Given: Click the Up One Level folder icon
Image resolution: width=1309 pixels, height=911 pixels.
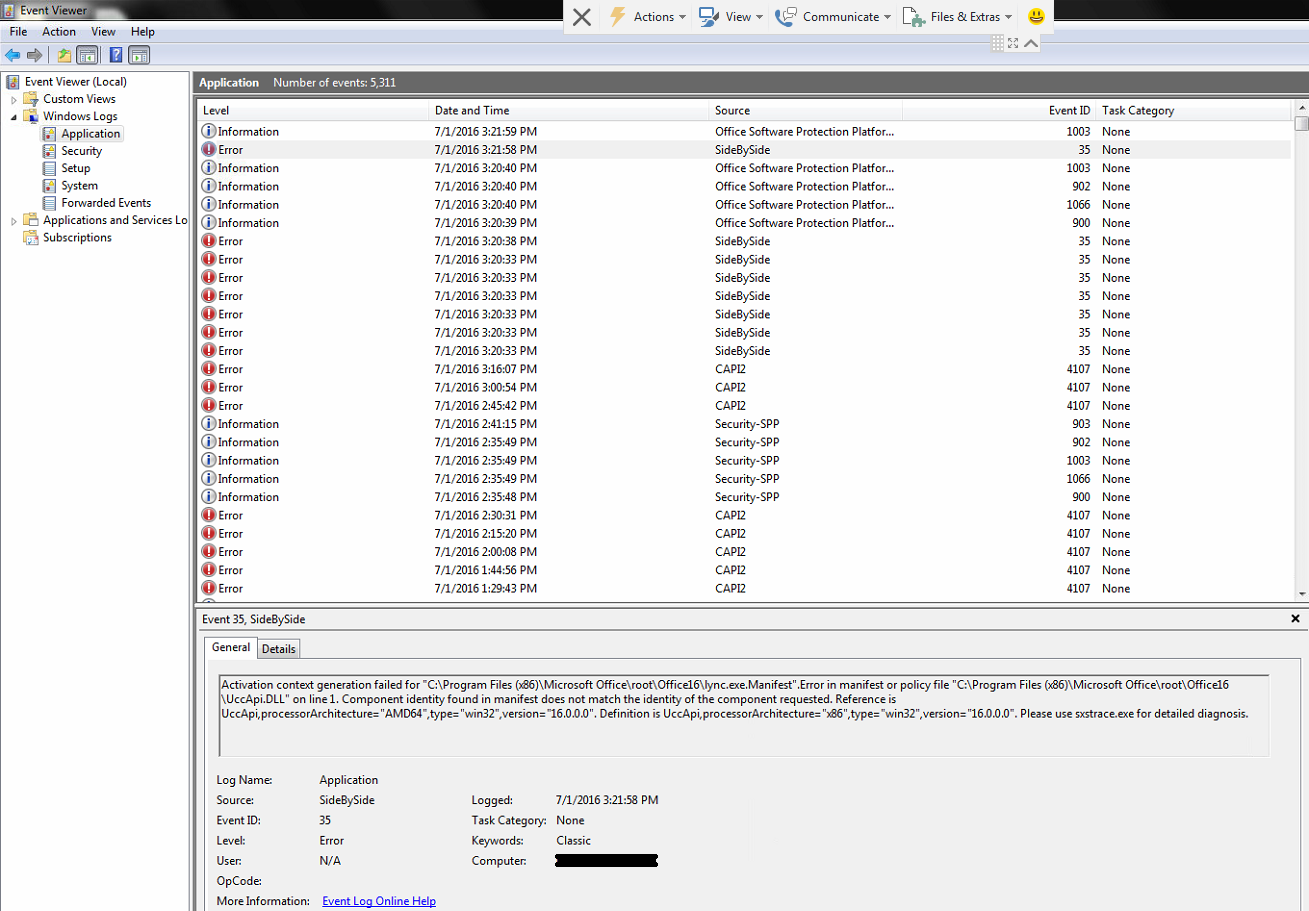Looking at the screenshot, I should tap(64, 55).
